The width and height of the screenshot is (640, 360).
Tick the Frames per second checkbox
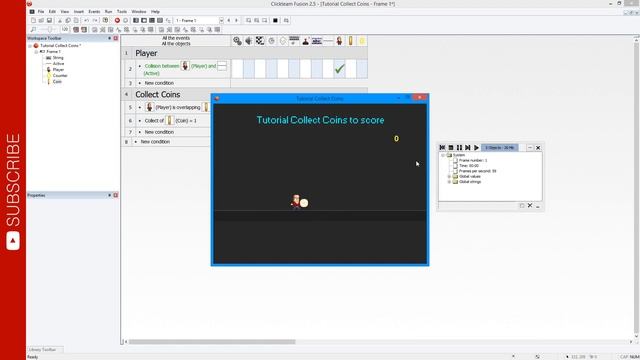pos(455,171)
